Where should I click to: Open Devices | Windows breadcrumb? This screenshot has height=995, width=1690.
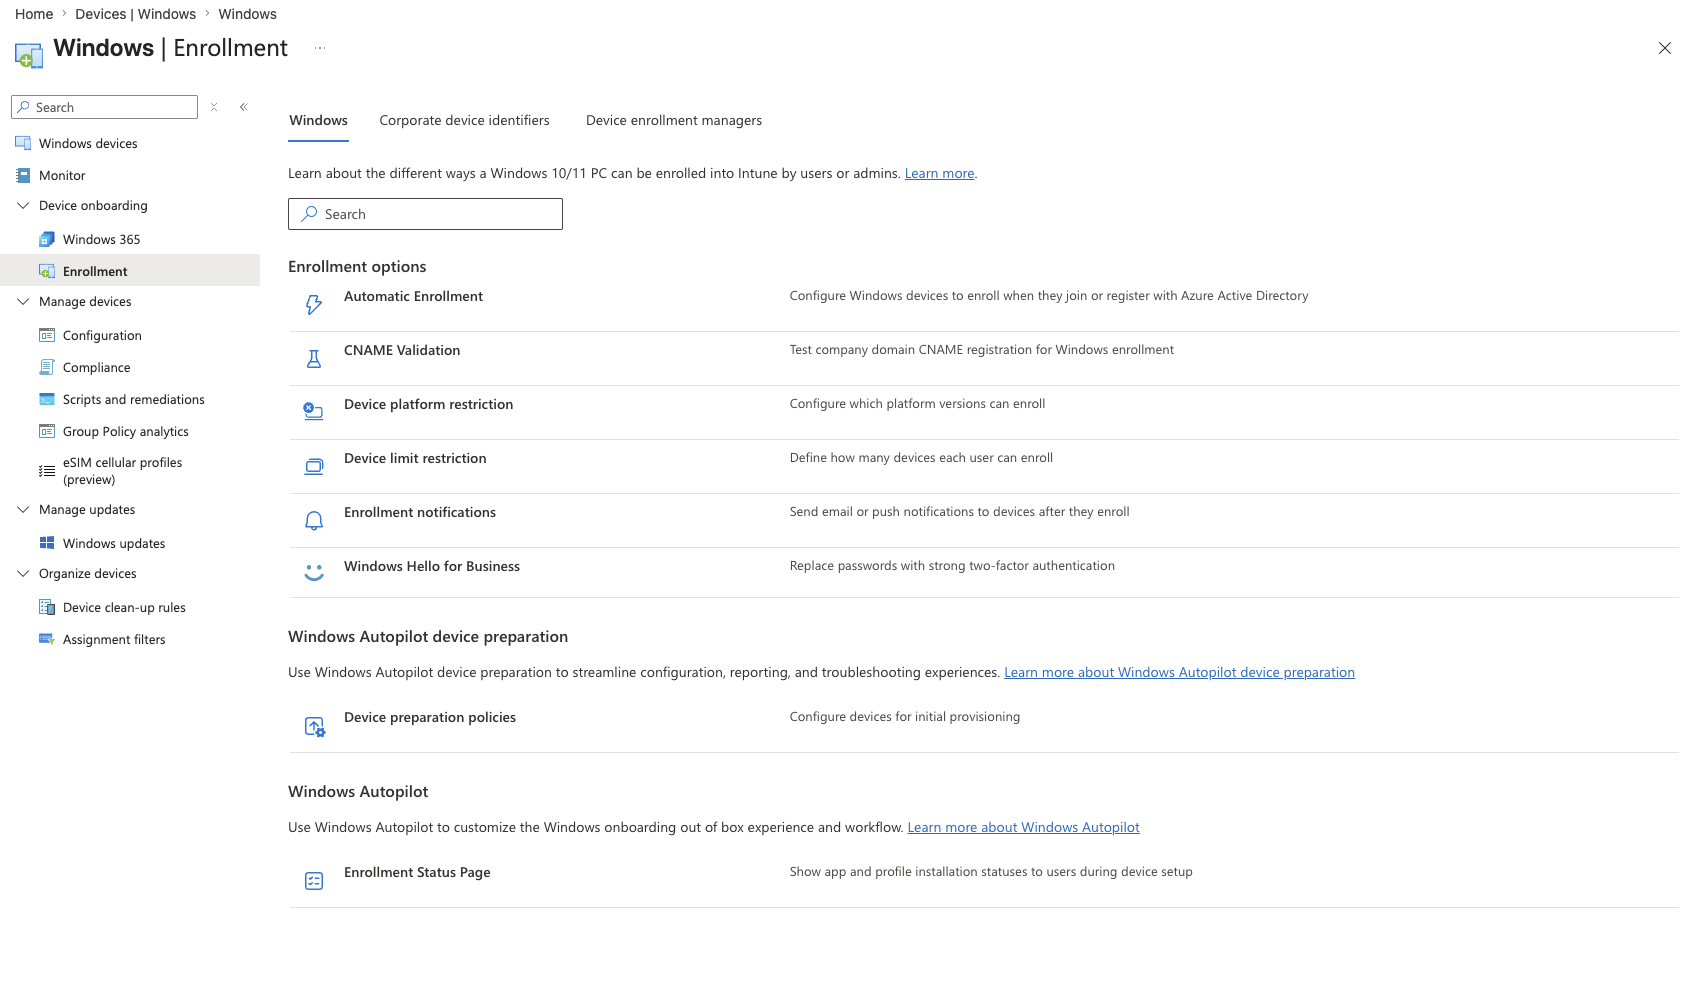[x=136, y=14]
